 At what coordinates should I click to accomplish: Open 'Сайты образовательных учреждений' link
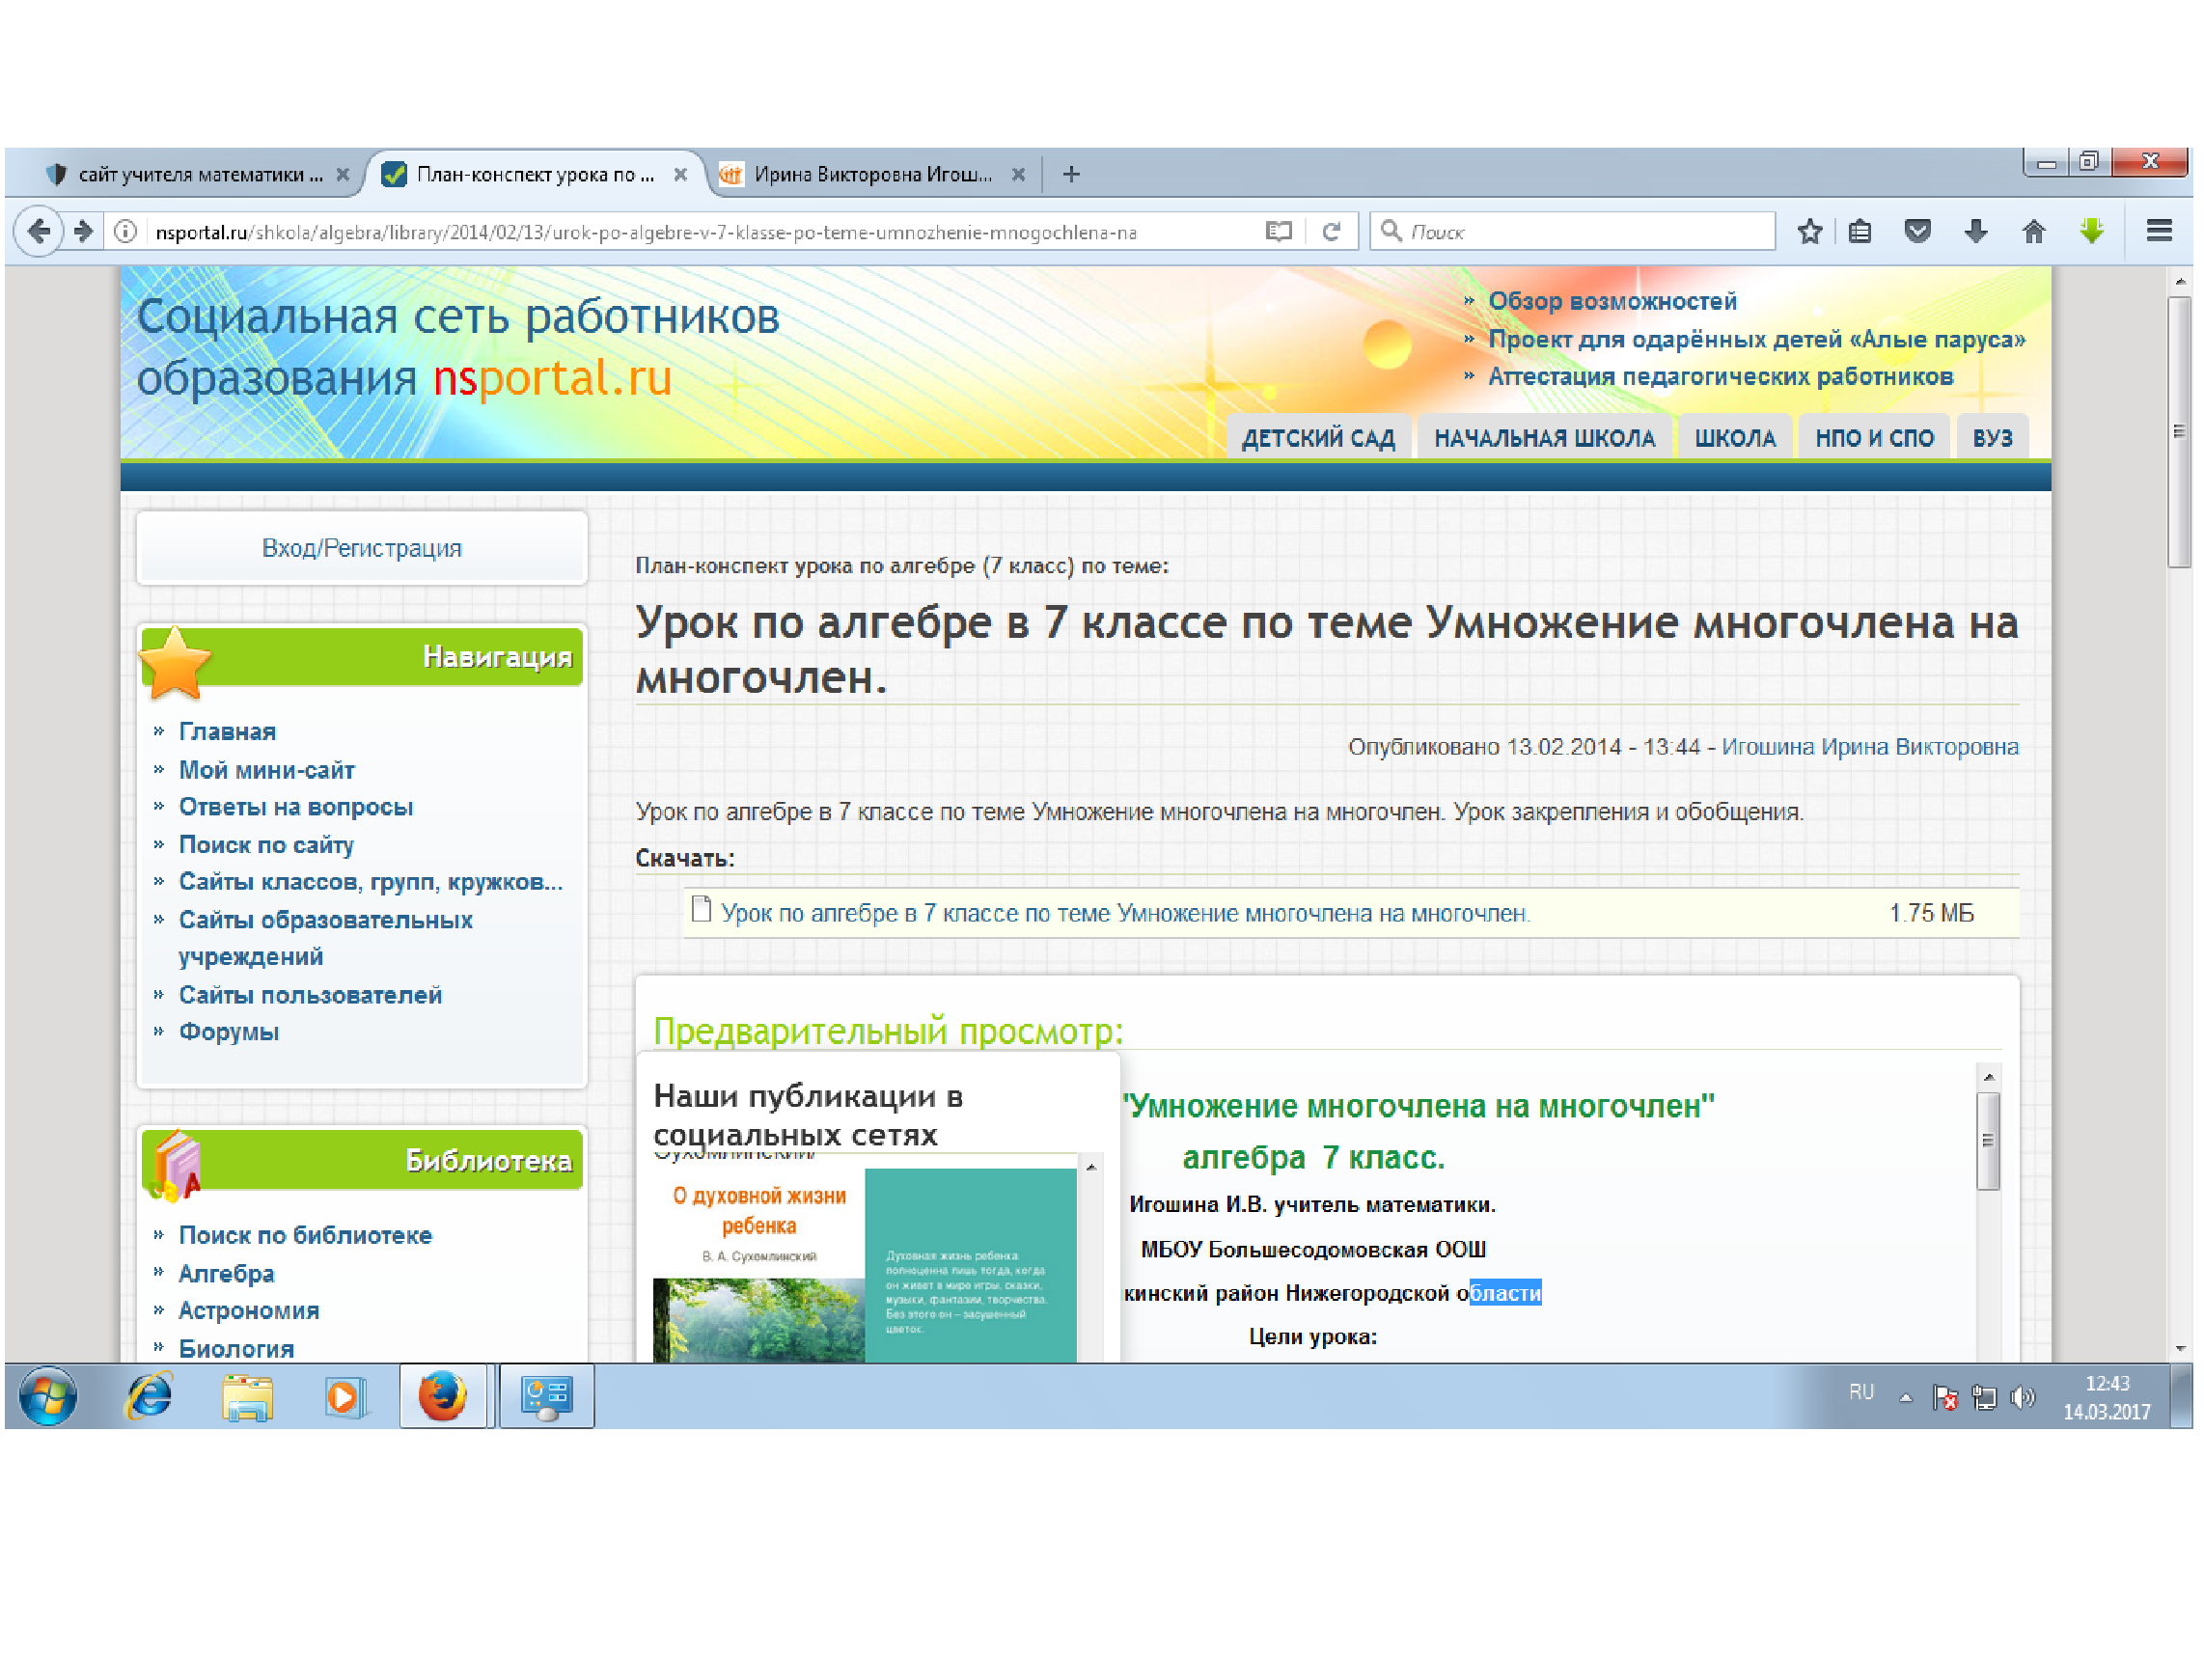coord(325,938)
